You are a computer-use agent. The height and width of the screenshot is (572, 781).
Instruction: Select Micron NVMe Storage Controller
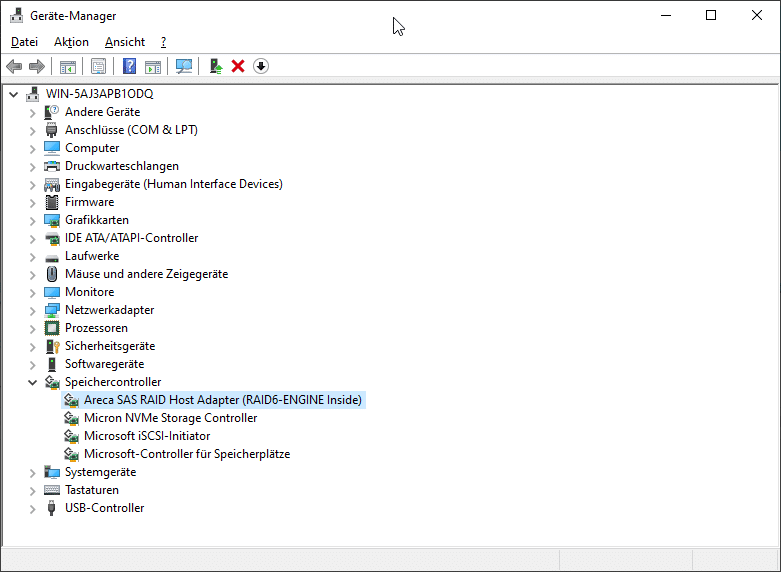pyautogui.click(x=170, y=418)
